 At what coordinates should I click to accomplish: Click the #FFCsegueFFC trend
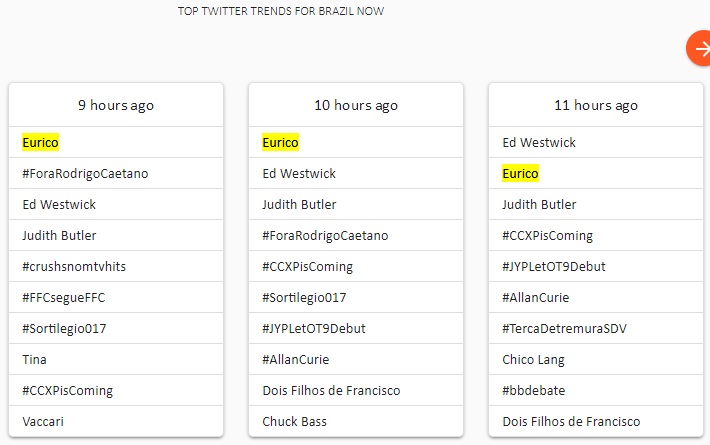pos(67,298)
